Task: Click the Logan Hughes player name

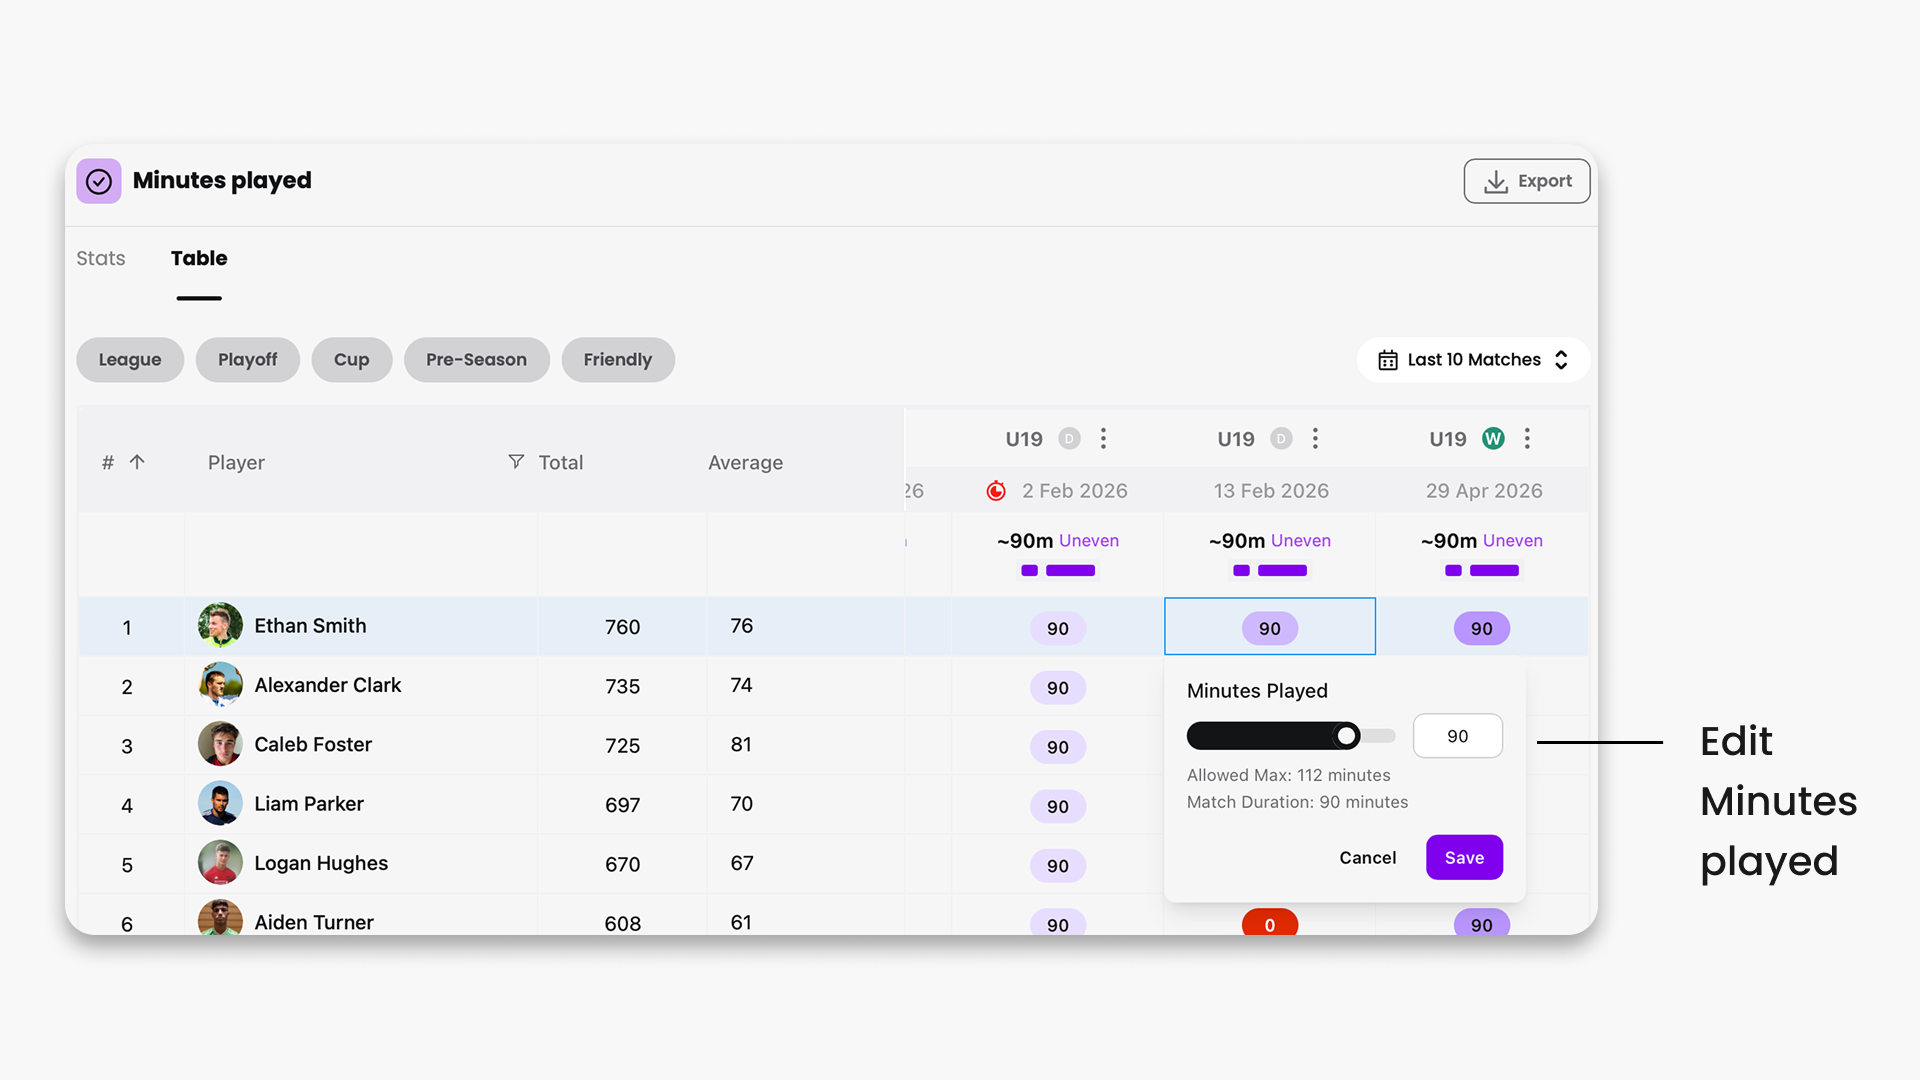Action: click(321, 863)
